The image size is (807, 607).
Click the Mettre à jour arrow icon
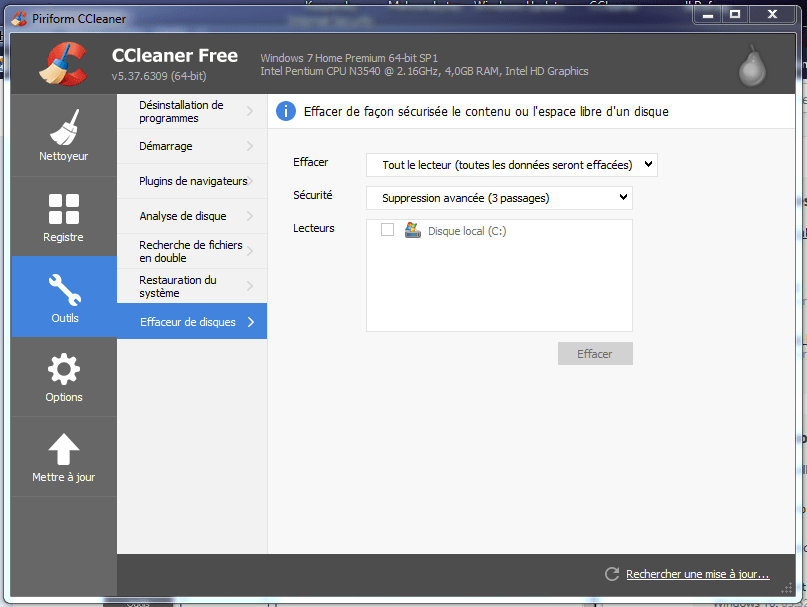click(x=64, y=449)
